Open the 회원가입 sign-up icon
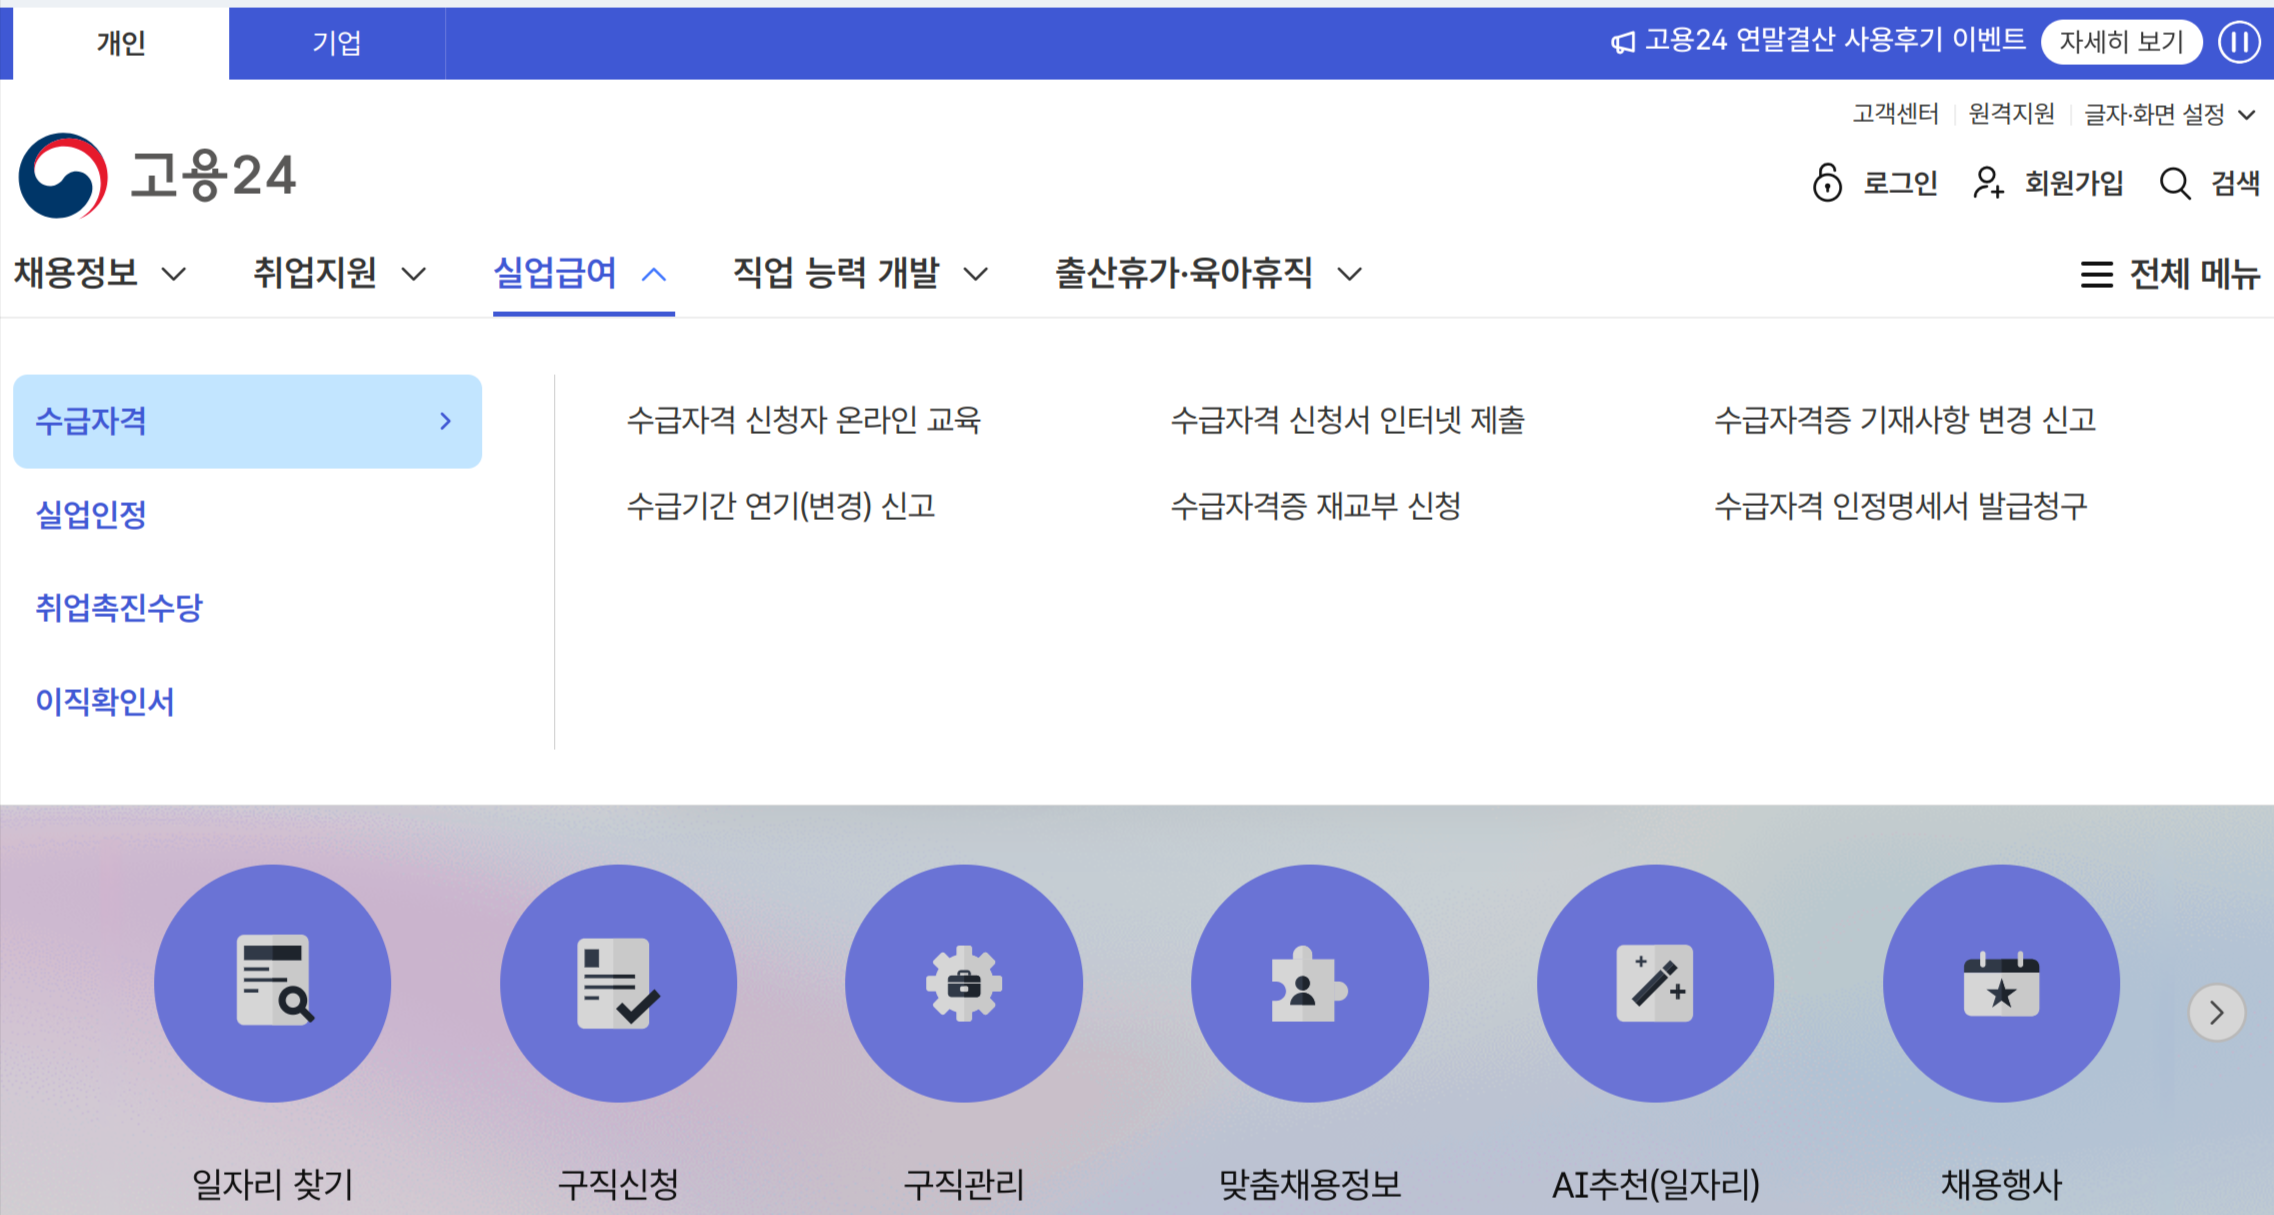2274x1215 pixels. pyautogui.click(x=1988, y=183)
